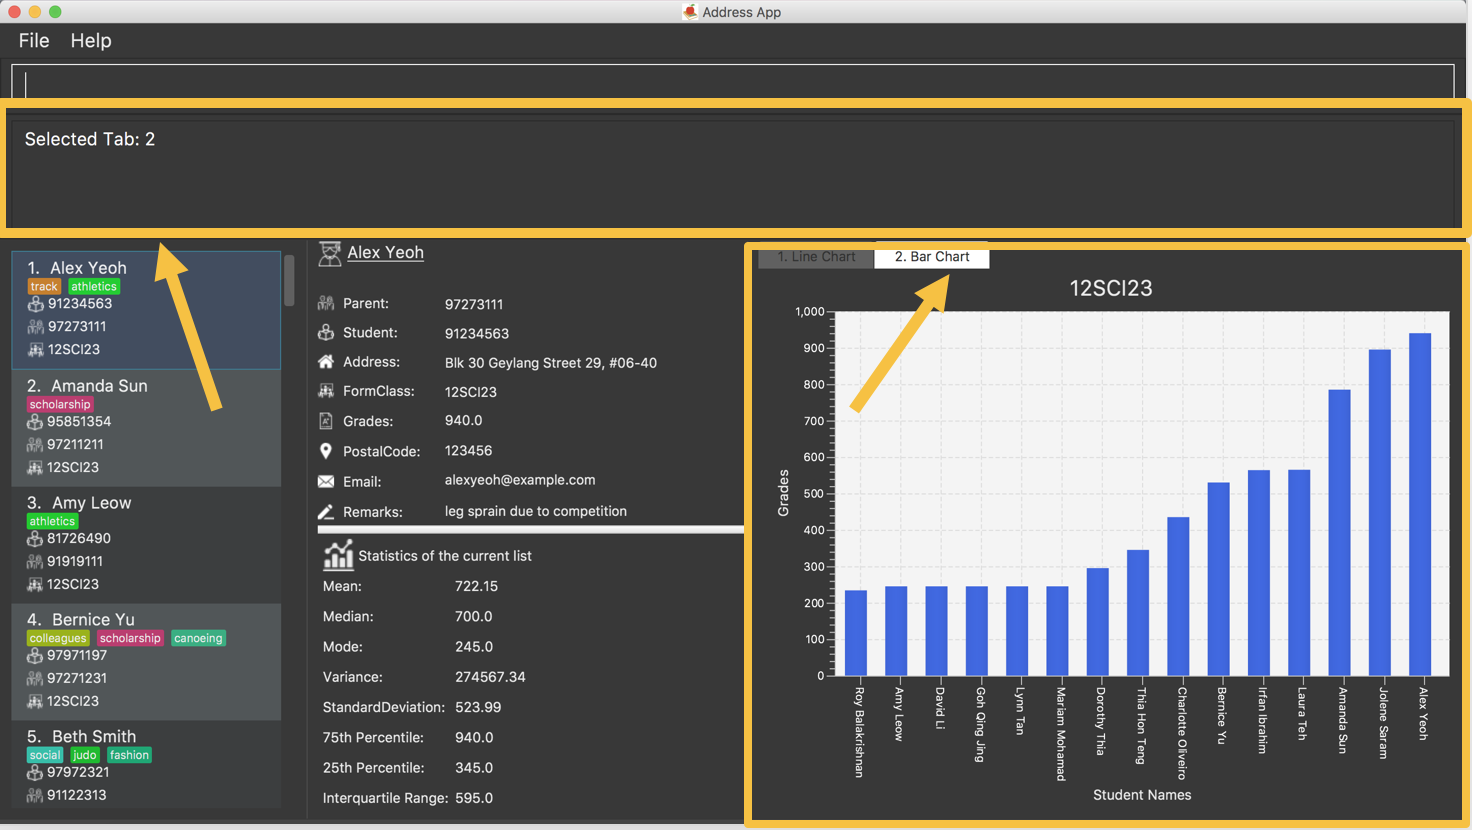Click the social tag on Beth Smith
Screen dimensions: 1472x830
[45, 756]
